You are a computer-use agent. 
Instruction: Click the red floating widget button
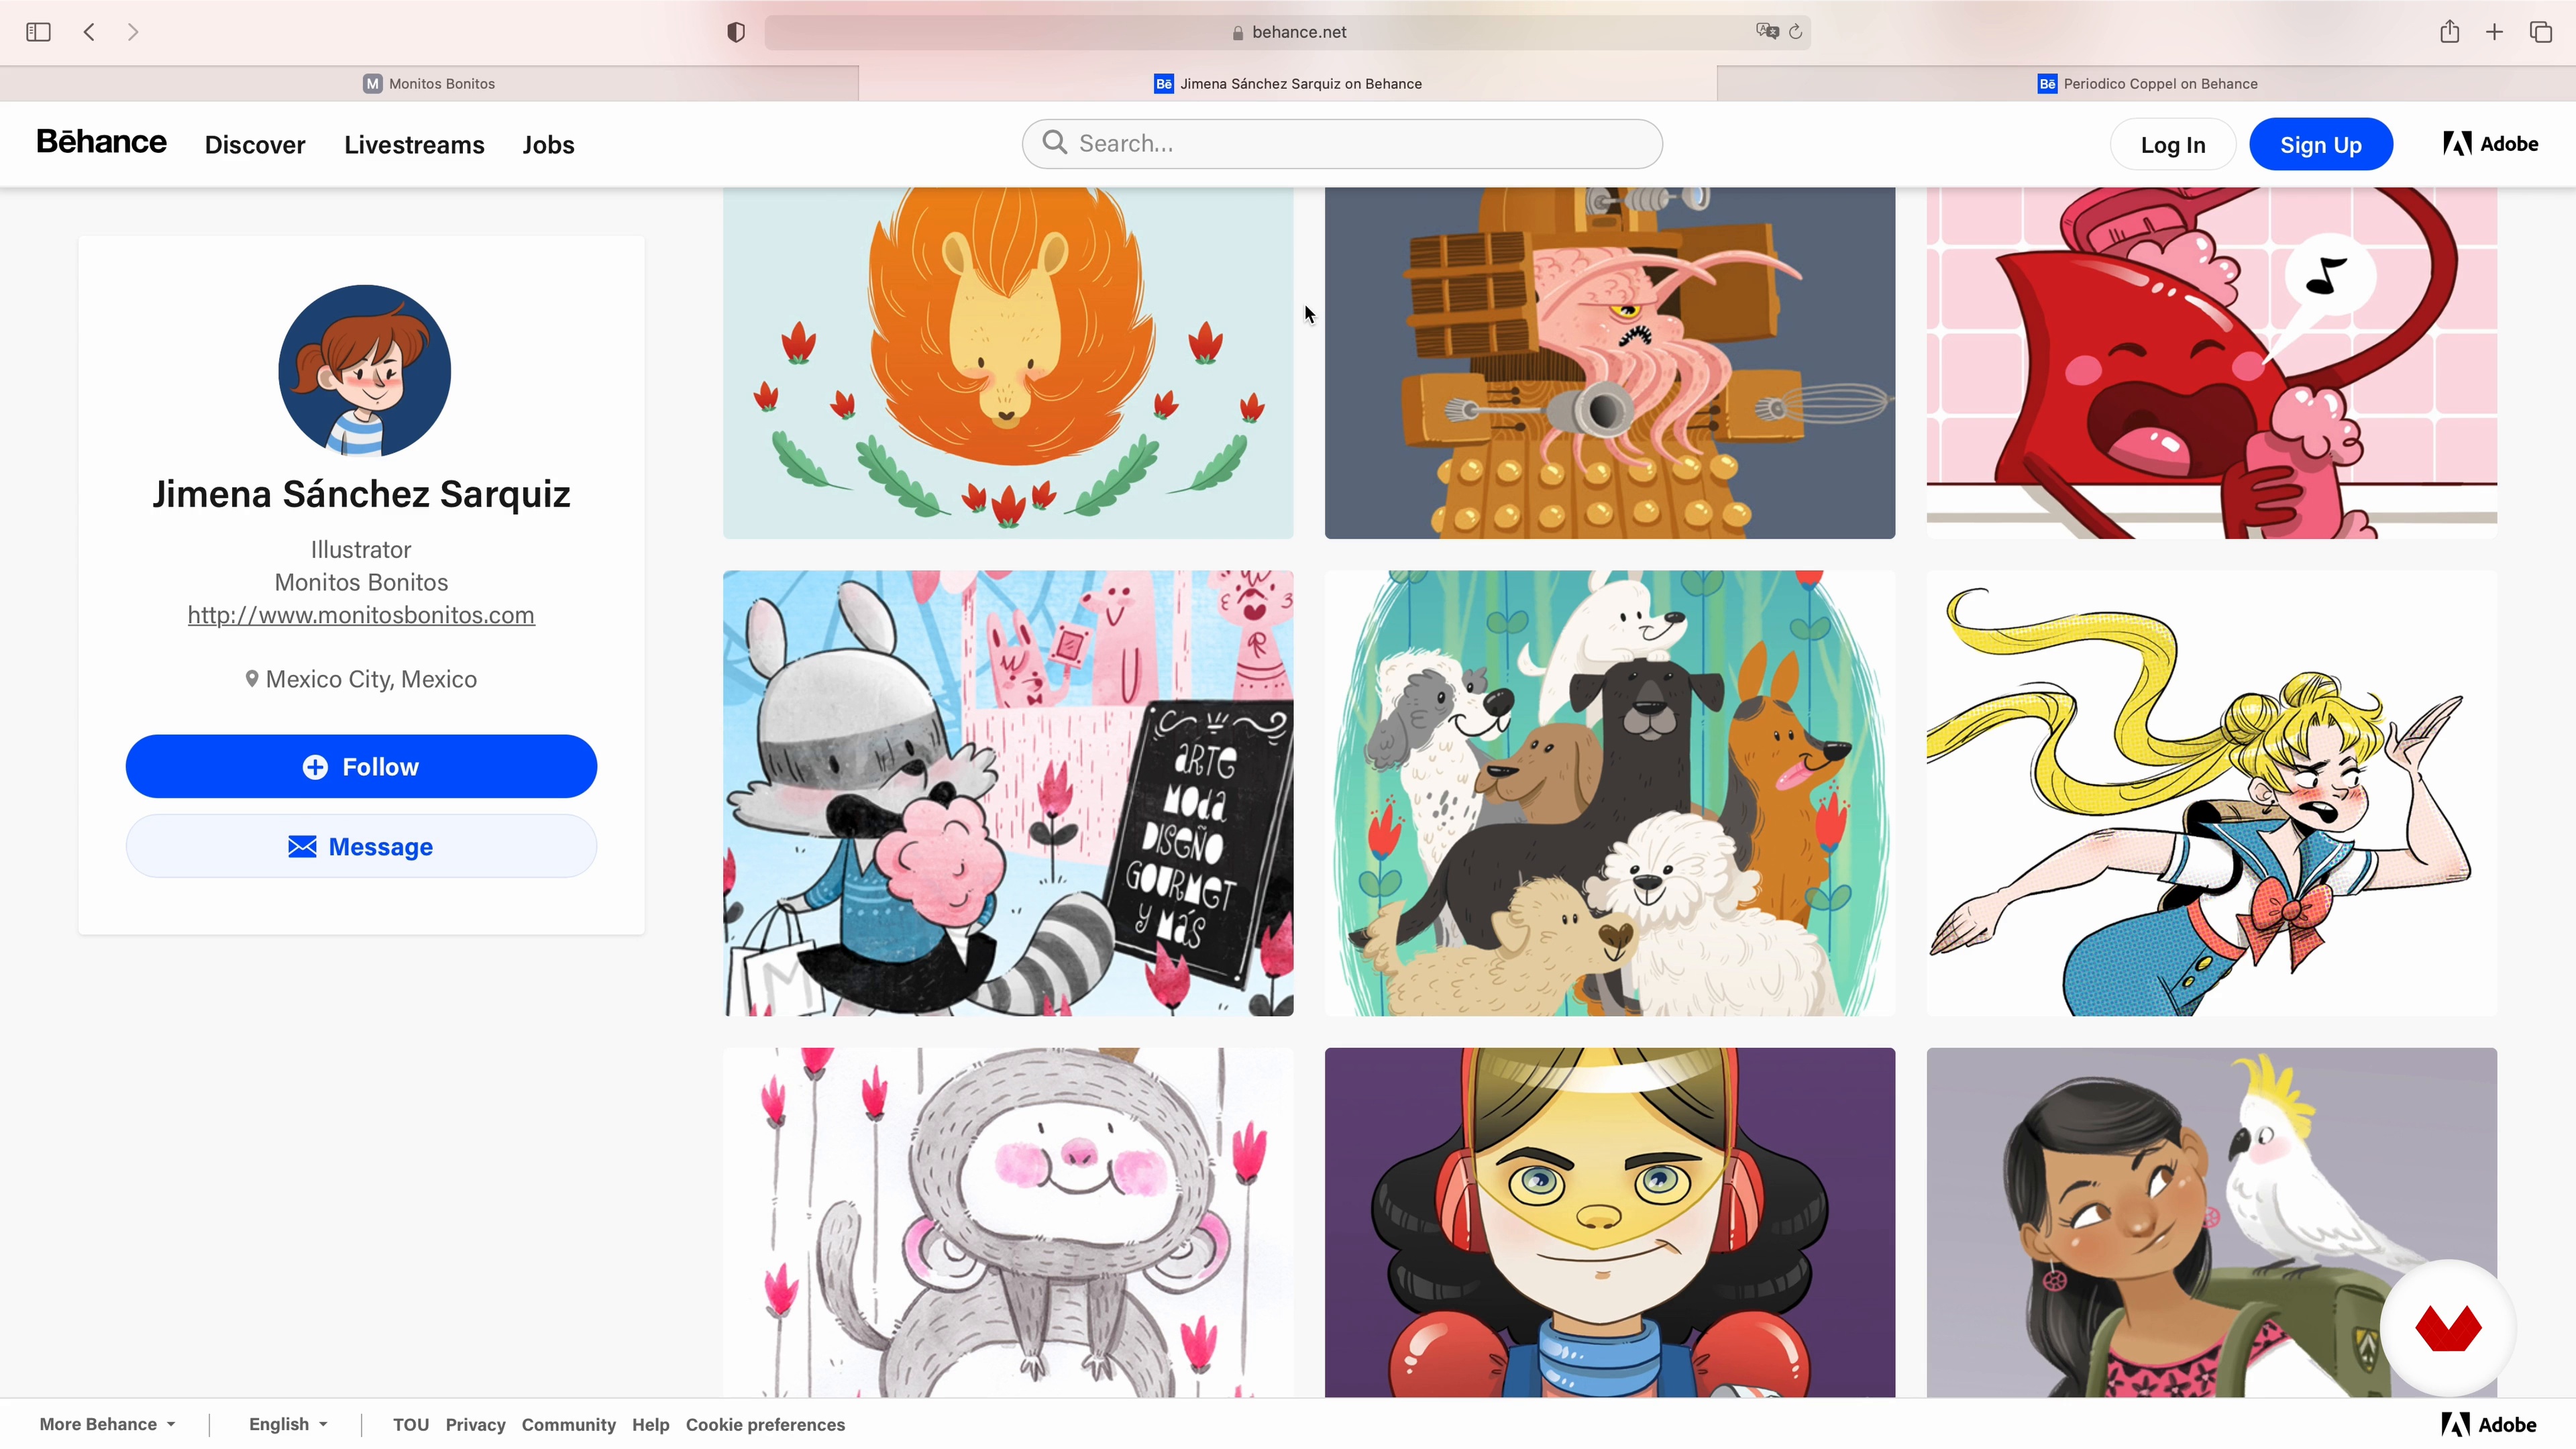click(x=2447, y=1327)
